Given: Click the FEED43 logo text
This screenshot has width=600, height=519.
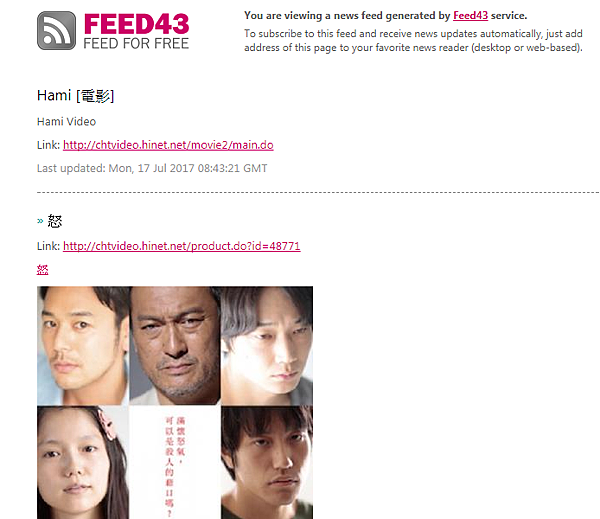Looking at the screenshot, I should (136, 24).
